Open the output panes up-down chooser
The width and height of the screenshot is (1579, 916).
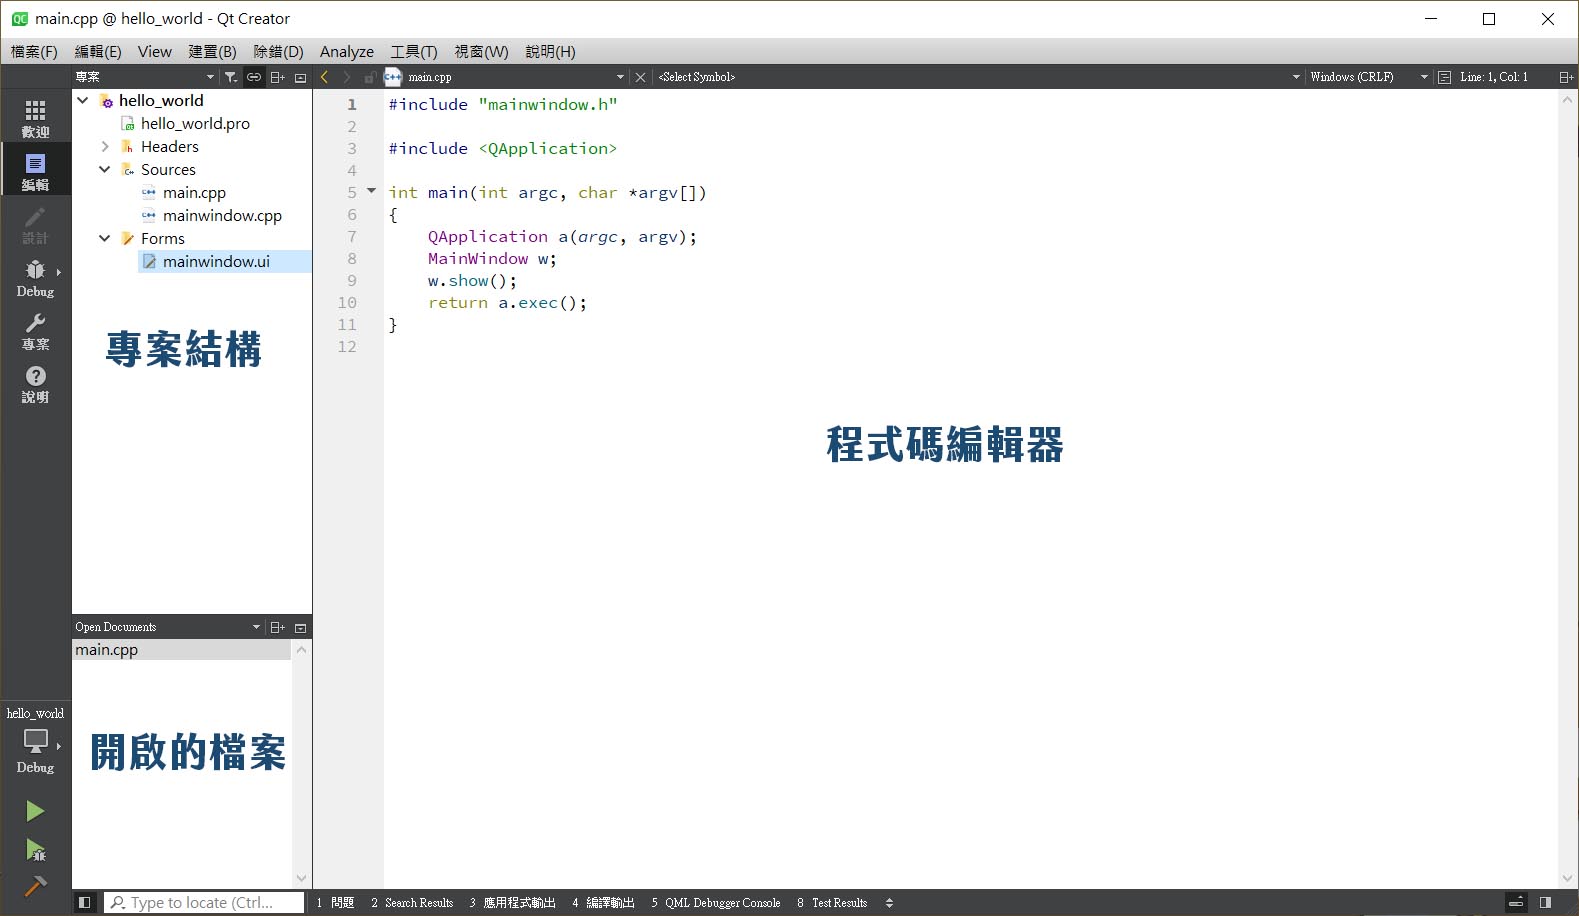(889, 903)
